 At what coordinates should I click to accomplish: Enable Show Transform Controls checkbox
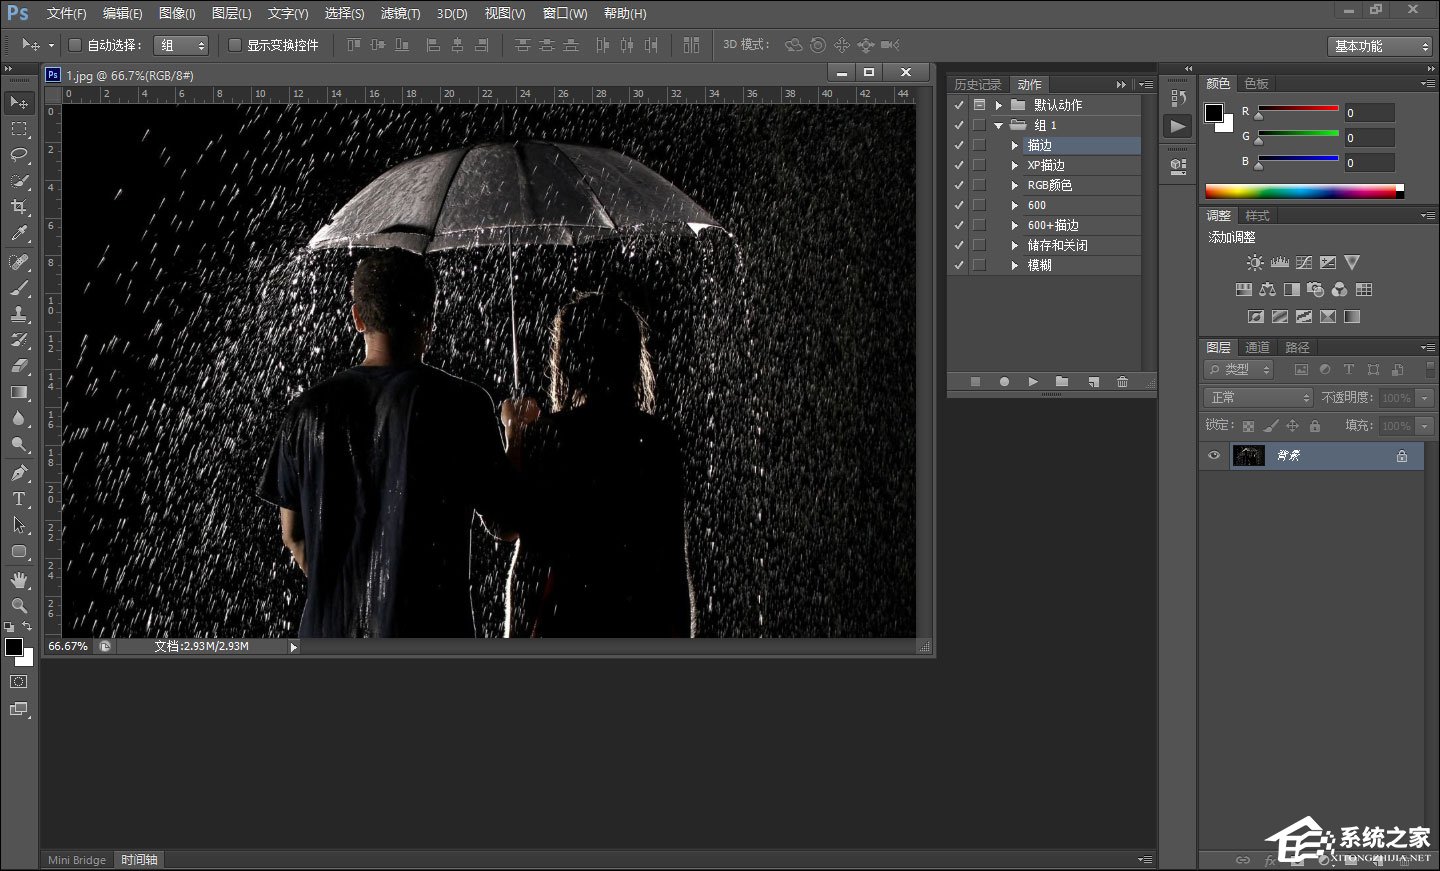point(235,45)
